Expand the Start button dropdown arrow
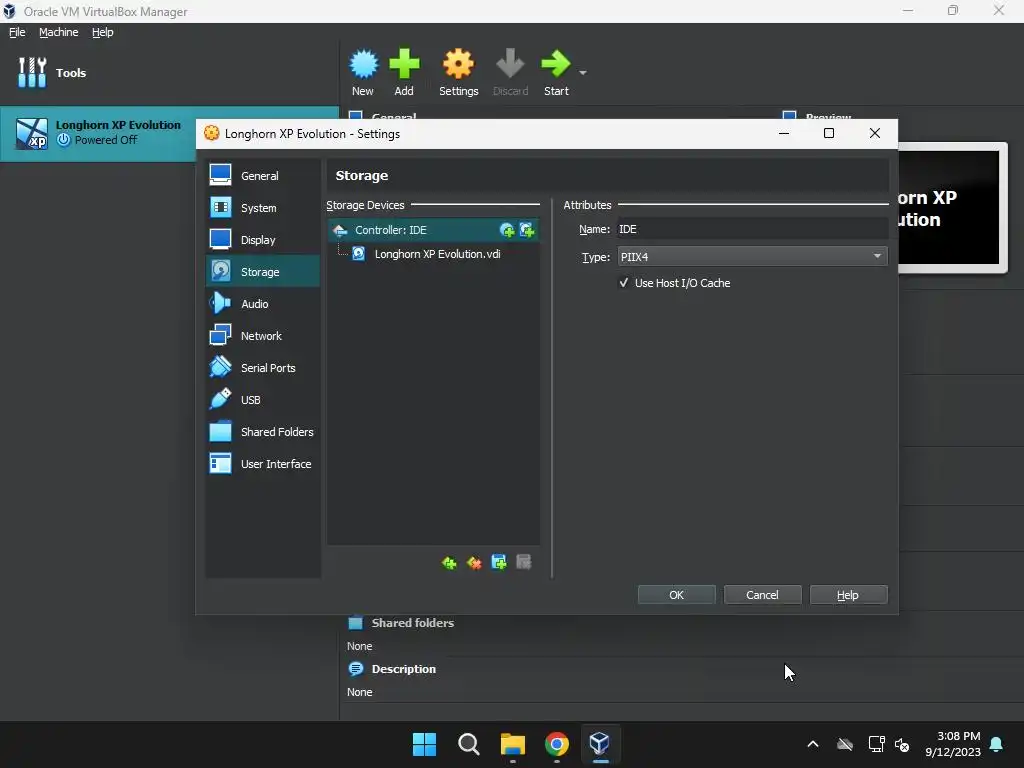This screenshot has height=768, width=1024. (583, 72)
